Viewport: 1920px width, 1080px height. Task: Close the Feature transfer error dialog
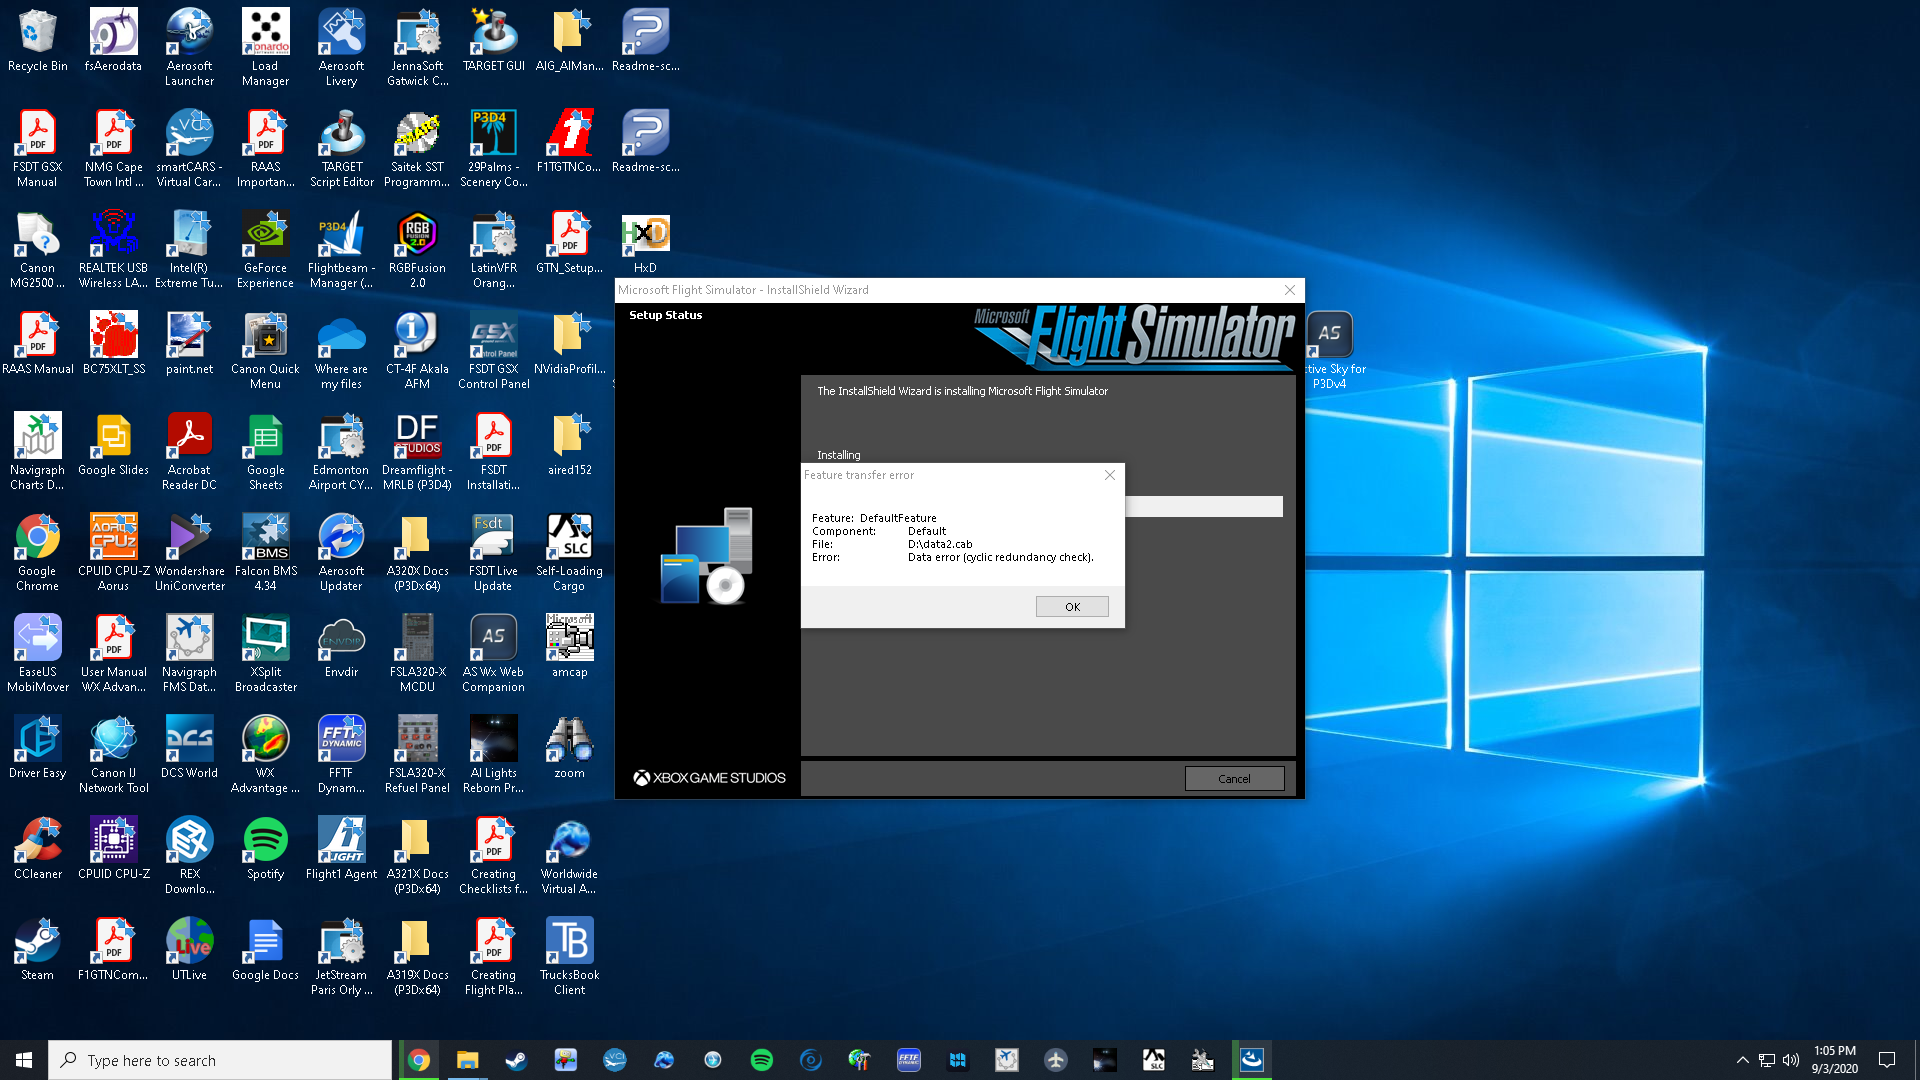[1109, 475]
